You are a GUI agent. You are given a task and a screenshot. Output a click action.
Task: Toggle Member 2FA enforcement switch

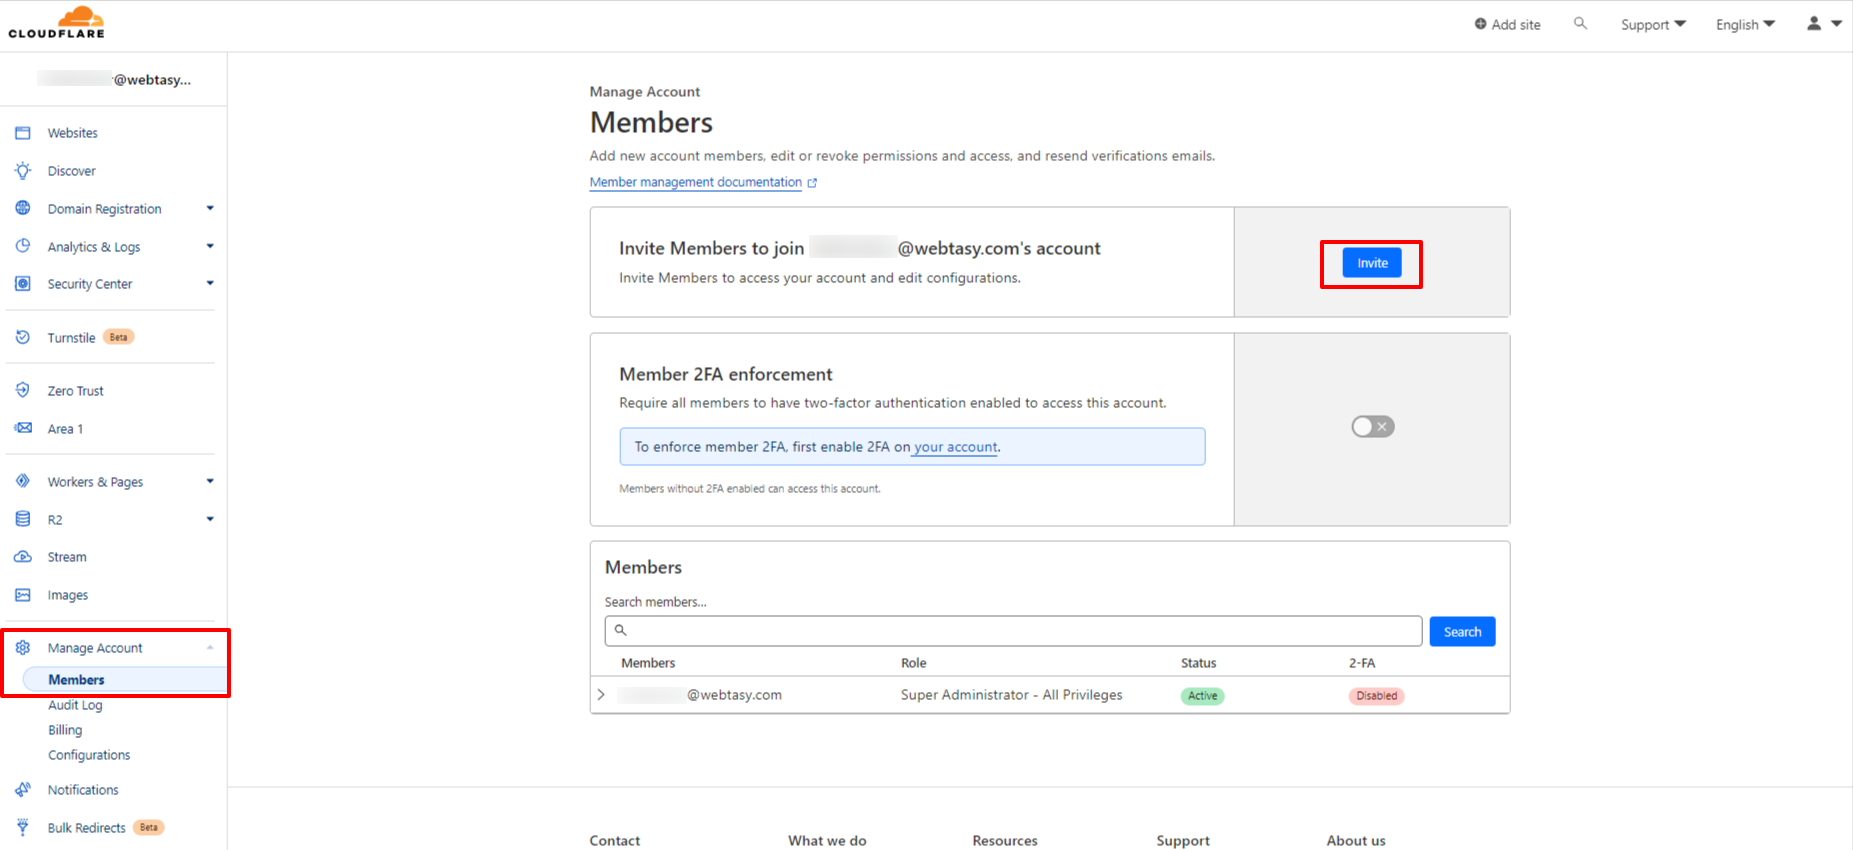[1373, 427]
